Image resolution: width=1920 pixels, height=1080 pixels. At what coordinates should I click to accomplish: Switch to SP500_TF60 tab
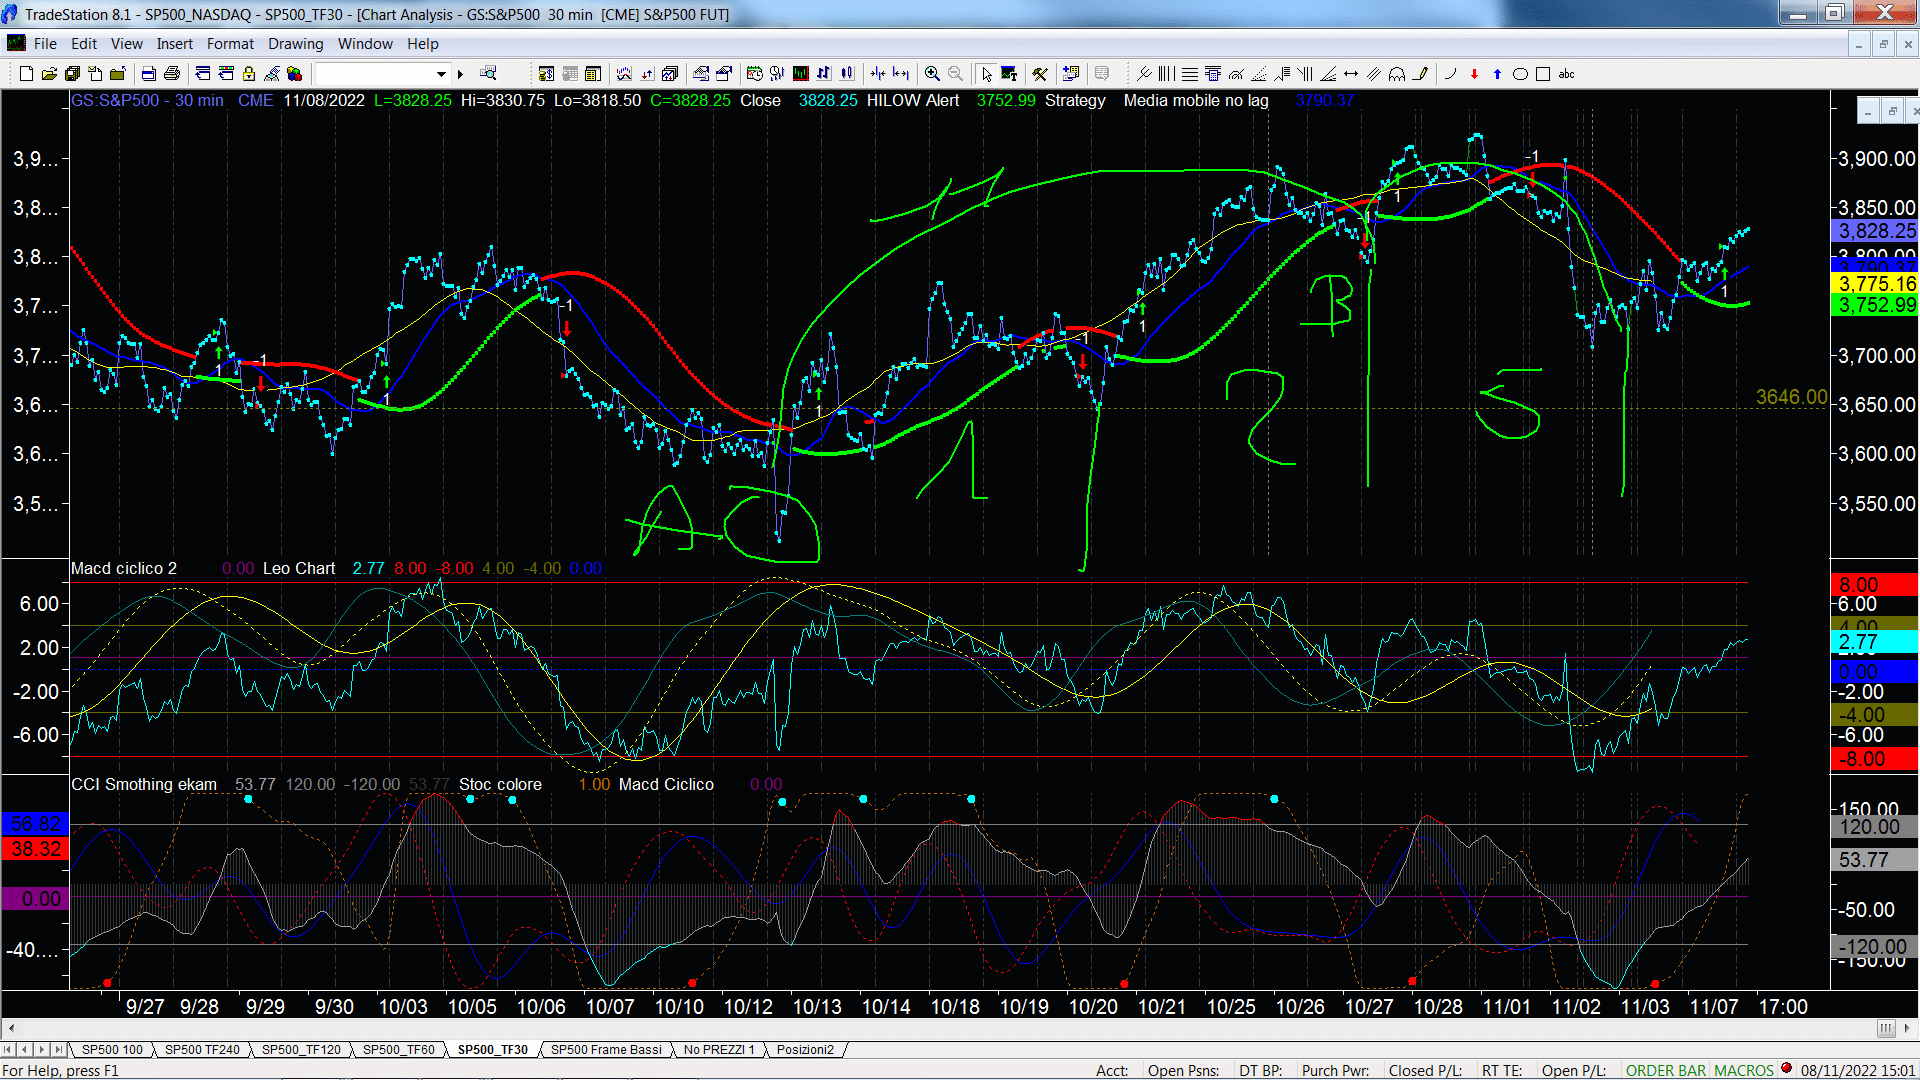pyautogui.click(x=398, y=1049)
